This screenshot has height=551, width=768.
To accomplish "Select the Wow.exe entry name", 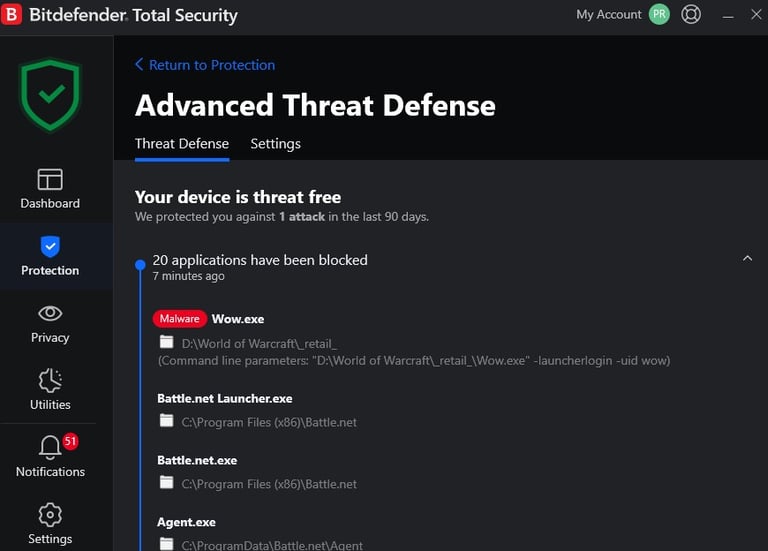I will tap(238, 319).
